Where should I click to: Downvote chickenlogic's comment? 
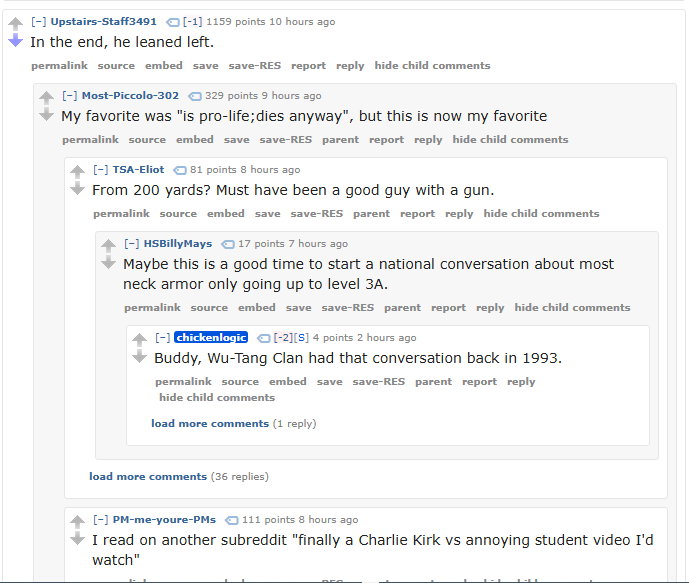pyautogui.click(x=139, y=356)
